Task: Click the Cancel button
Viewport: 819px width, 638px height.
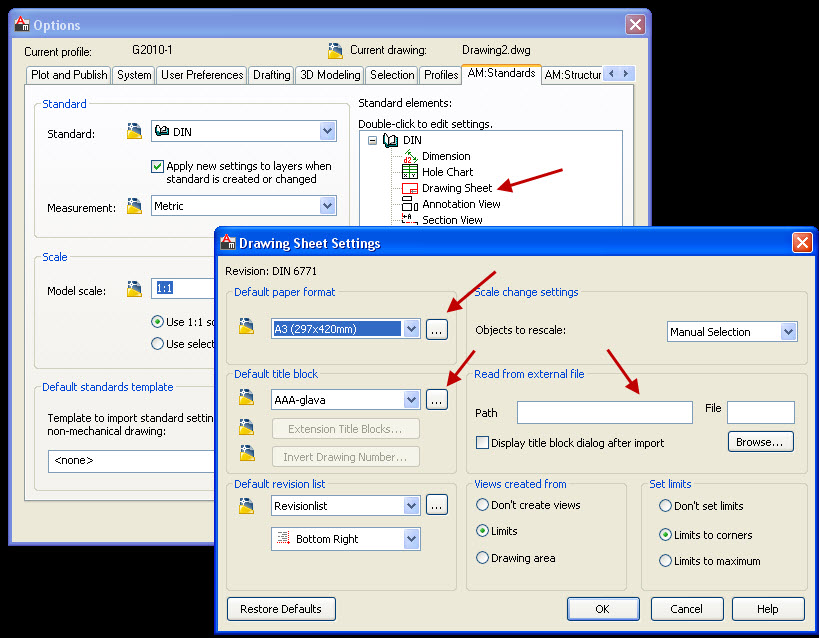Action: [x=687, y=609]
